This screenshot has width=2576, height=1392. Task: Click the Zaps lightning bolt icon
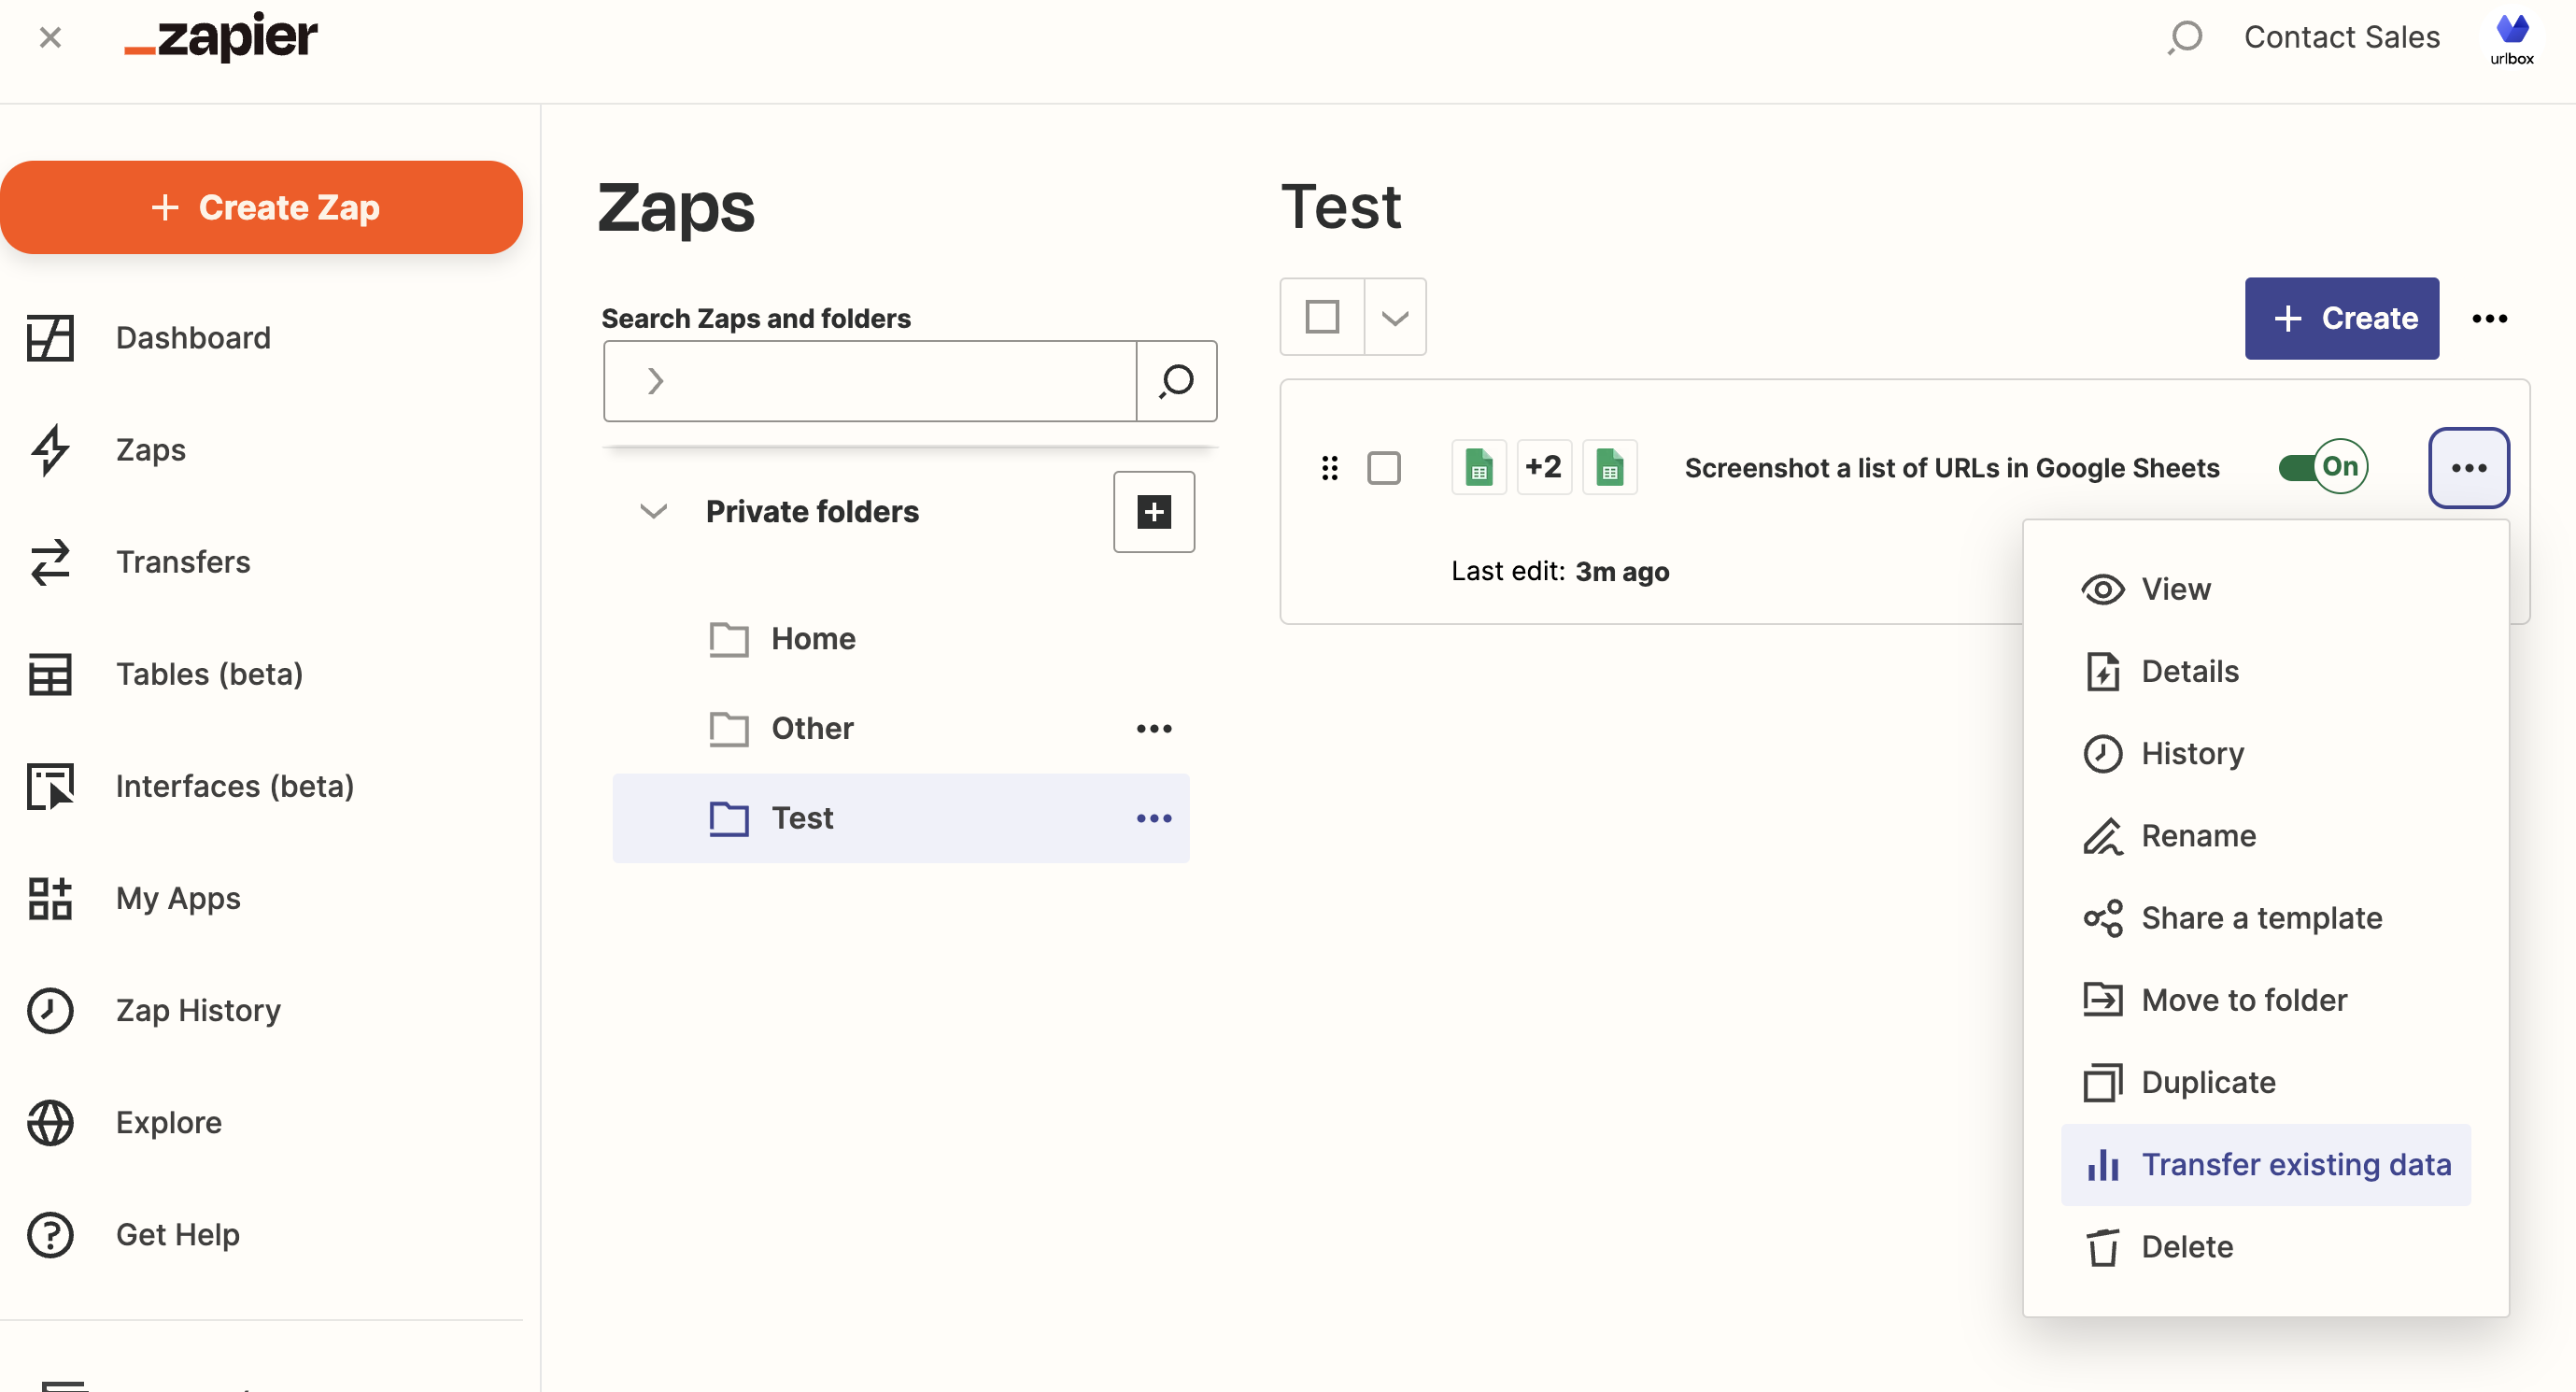click(x=50, y=449)
